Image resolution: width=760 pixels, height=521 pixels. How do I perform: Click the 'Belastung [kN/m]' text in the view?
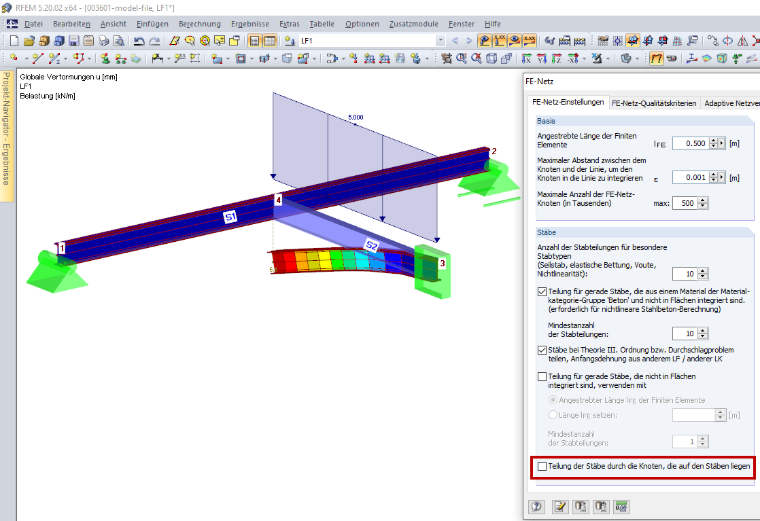pyautogui.click(x=48, y=96)
